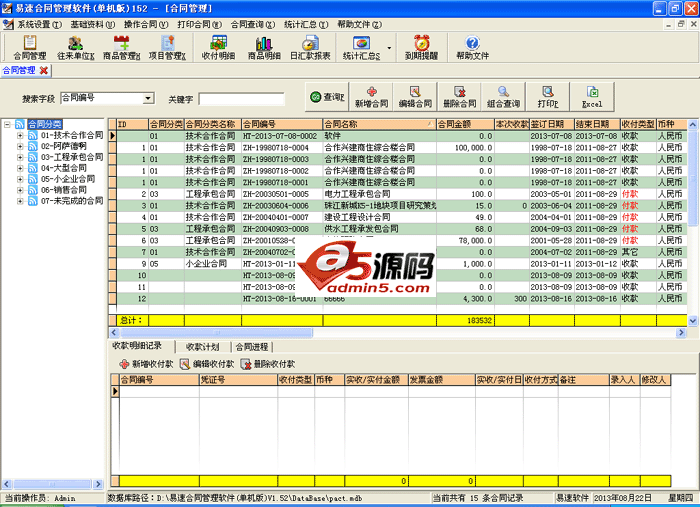This screenshot has height=507, width=700.
Task: Close the 合同管理 tab with red X
Action: click(44, 71)
